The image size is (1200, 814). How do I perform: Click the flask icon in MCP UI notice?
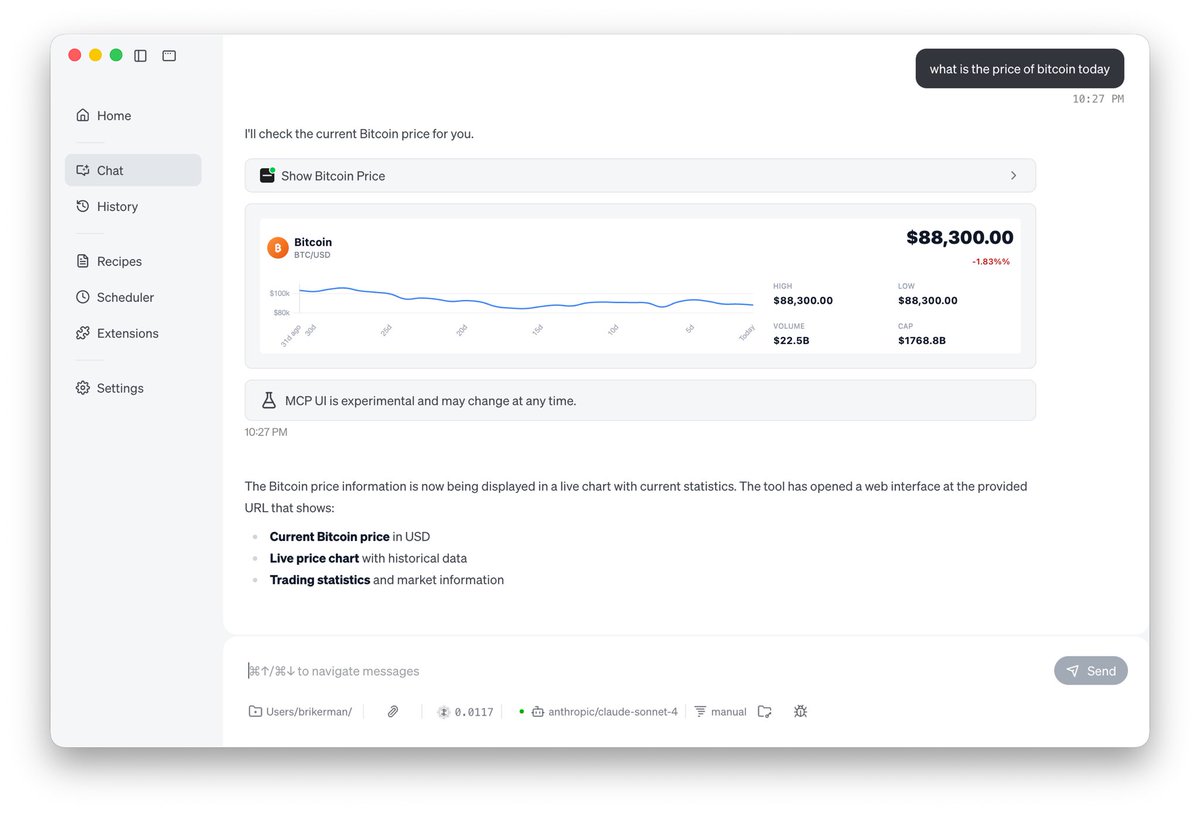point(268,400)
